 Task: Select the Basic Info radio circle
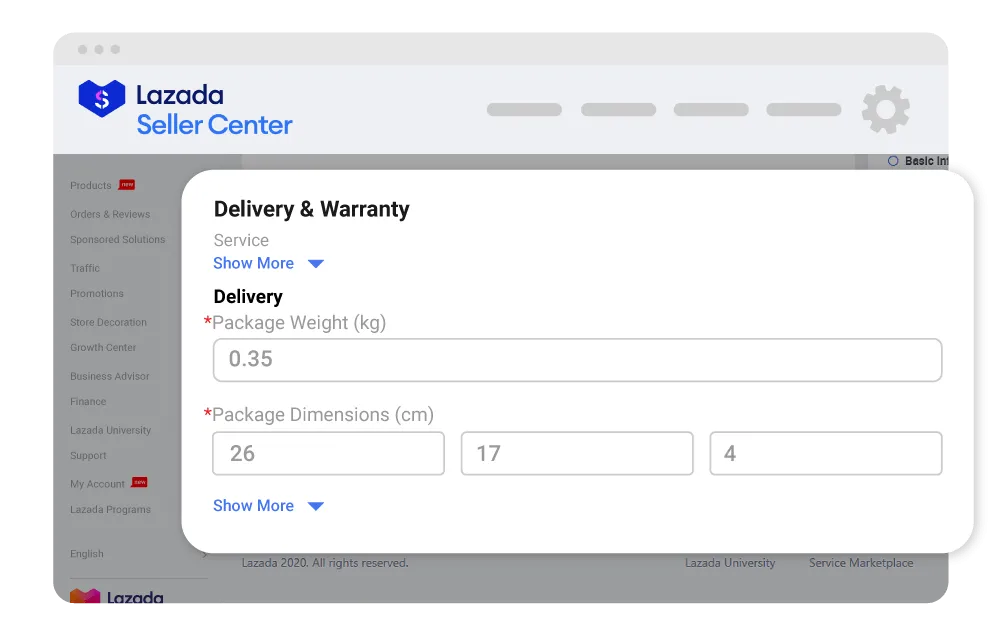point(893,161)
